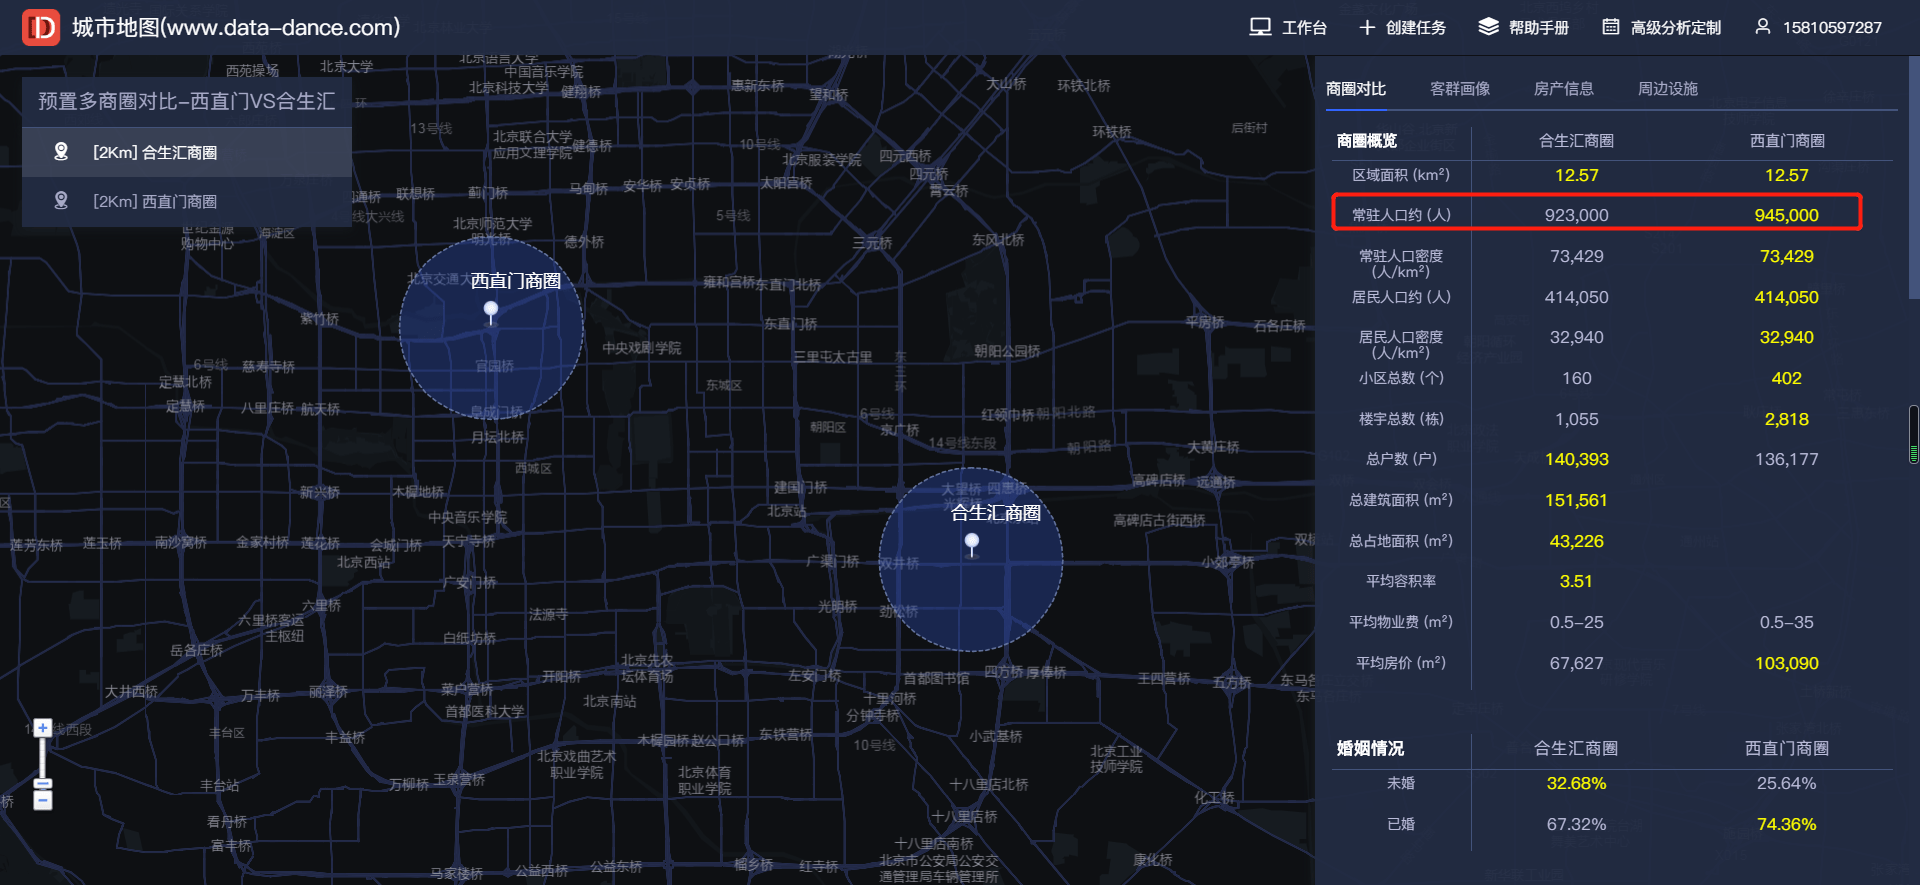Click the 已婚 row label
This screenshot has width=1920, height=885.
point(1401,824)
